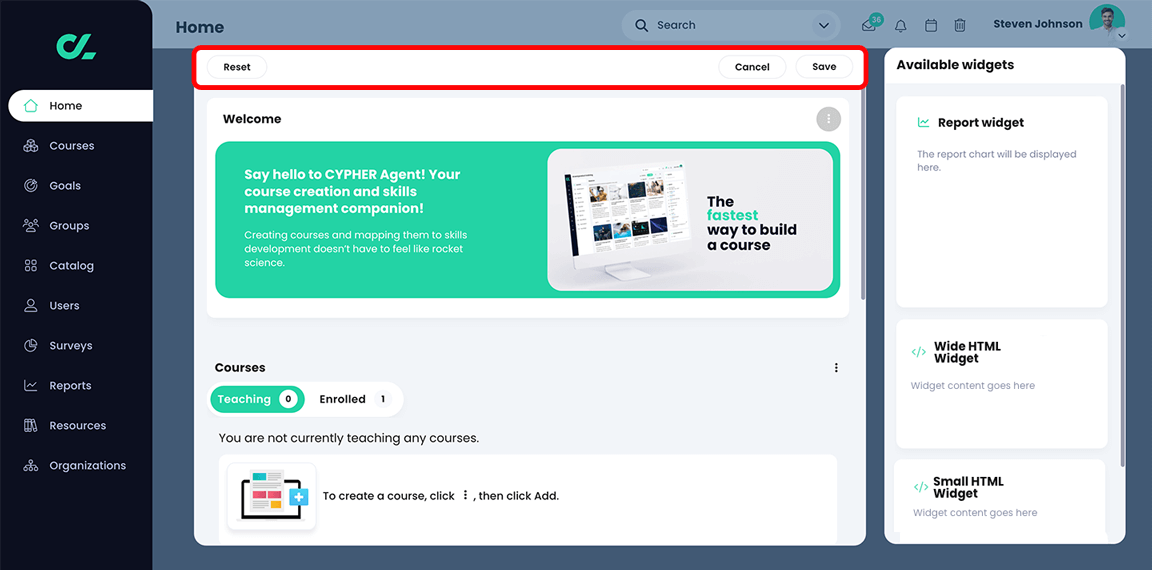Open the Welcome widget three-dot menu
Viewport: 1152px width, 570px height.
pos(829,119)
